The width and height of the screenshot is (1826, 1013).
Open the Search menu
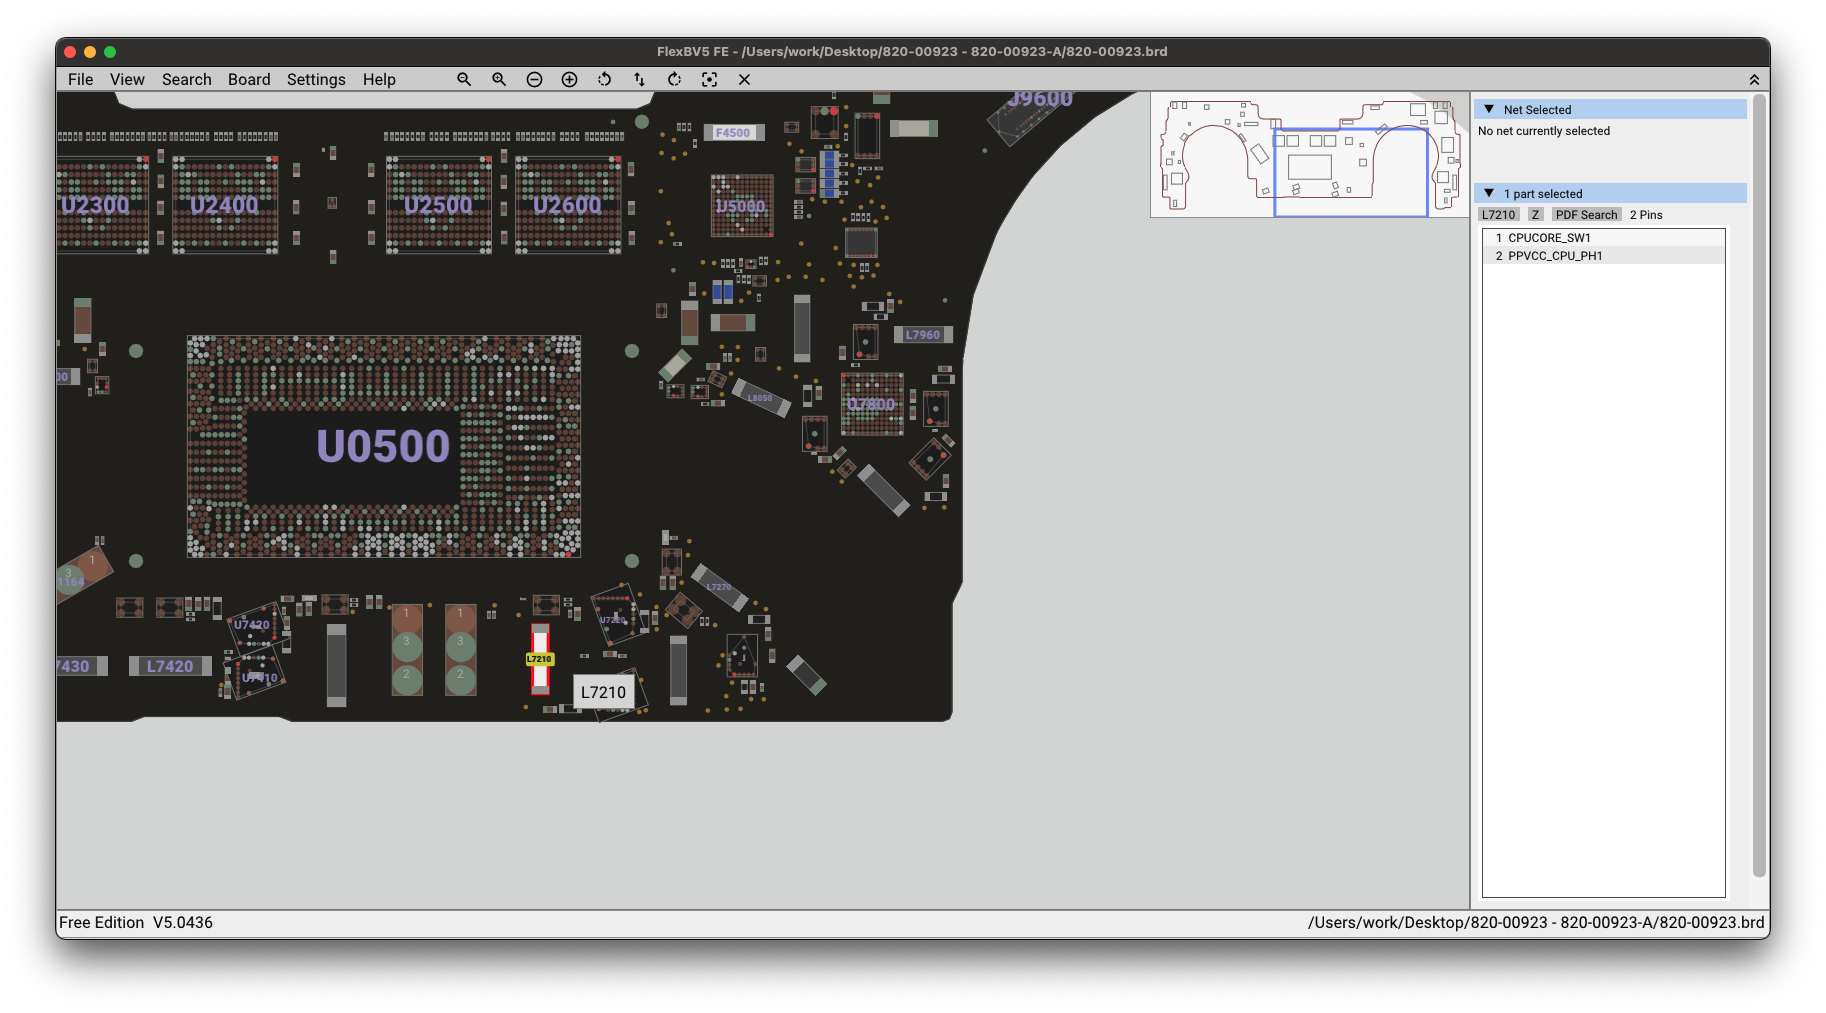pos(186,80)
